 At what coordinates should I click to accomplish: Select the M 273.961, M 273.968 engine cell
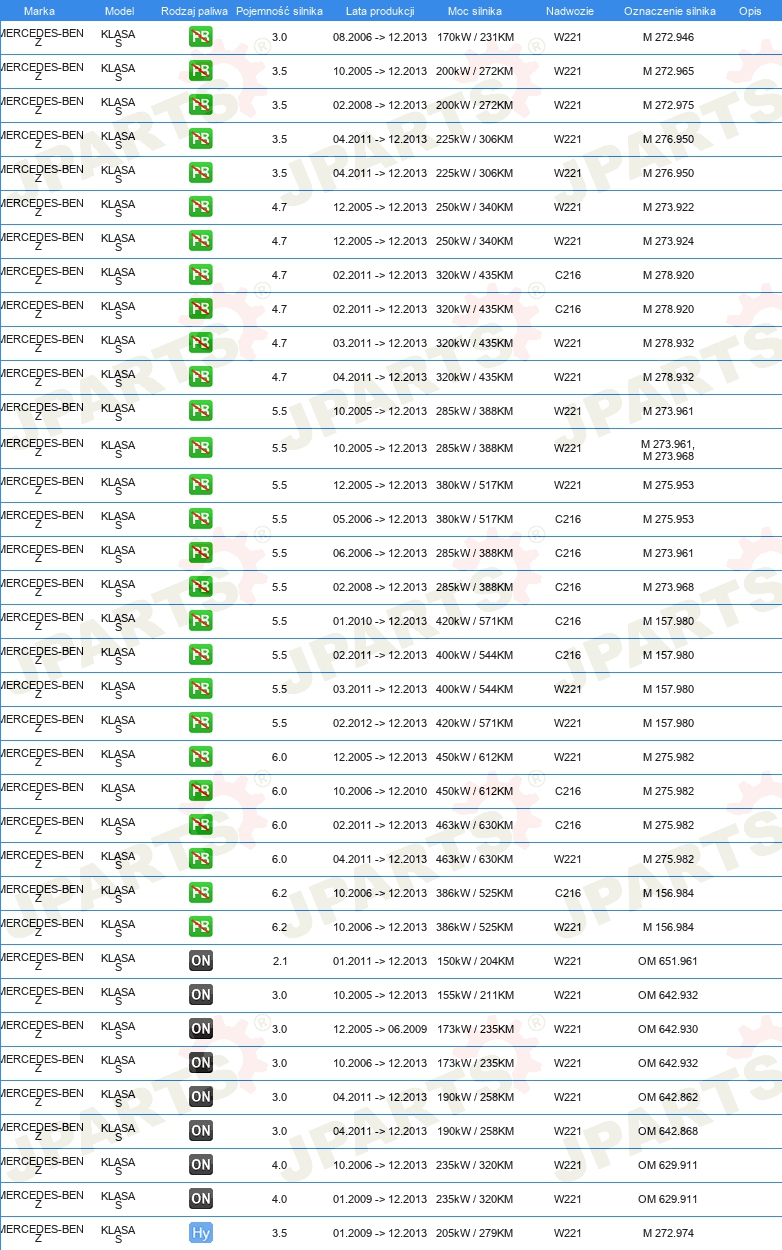coord(668,451)
